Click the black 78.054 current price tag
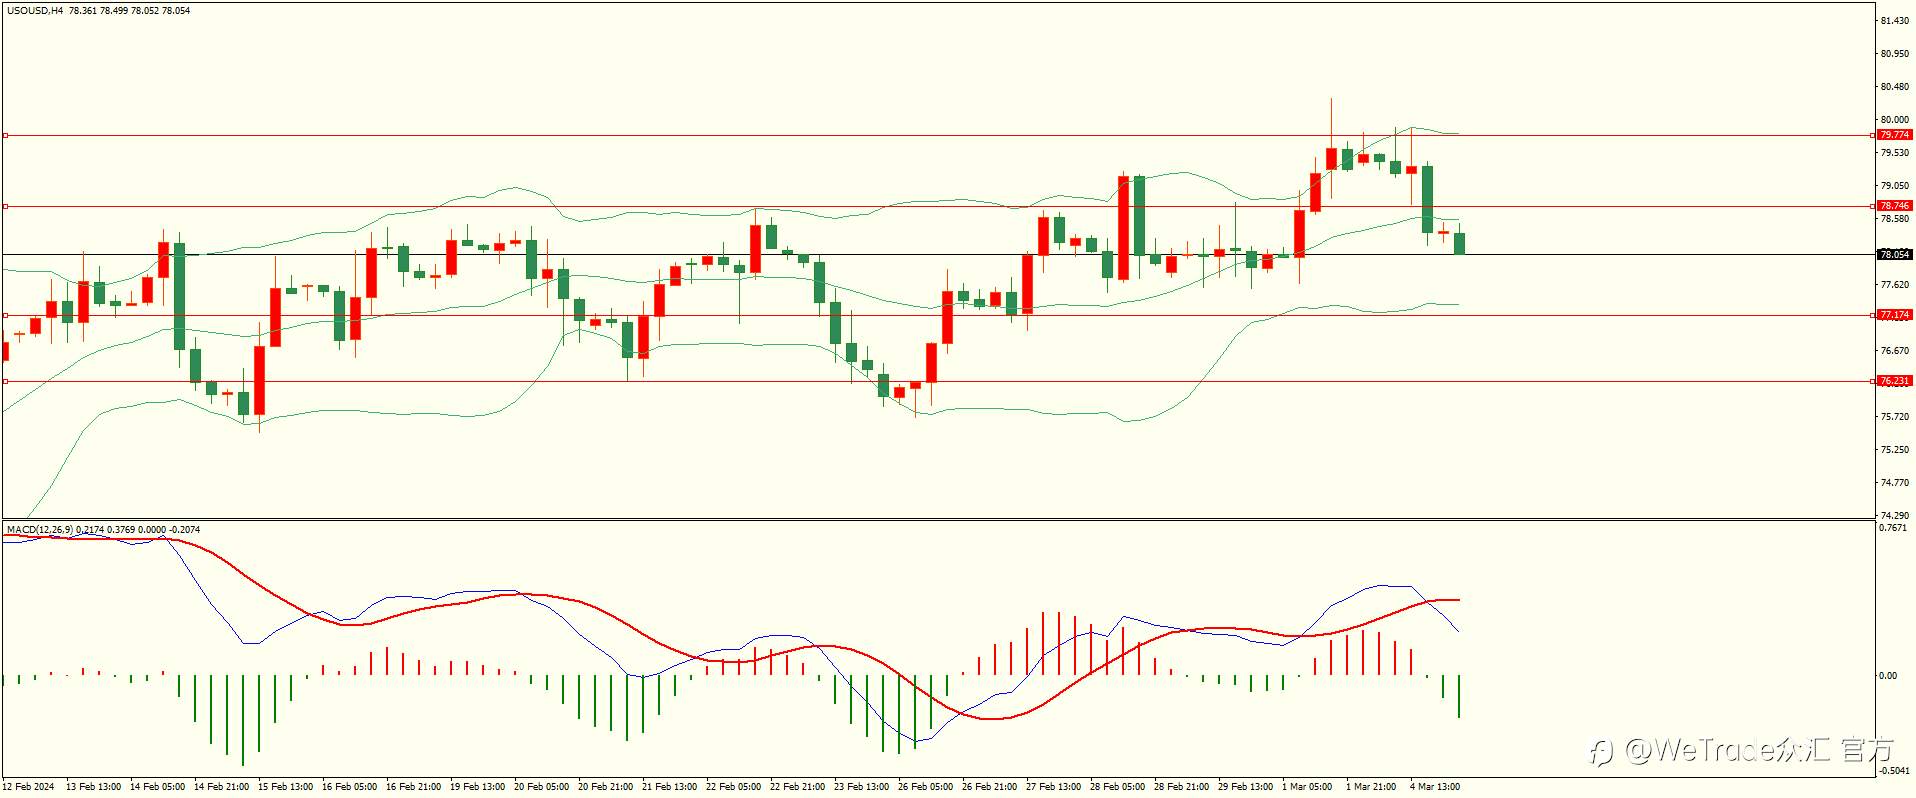1916x798 pixels. point(1894,255)
